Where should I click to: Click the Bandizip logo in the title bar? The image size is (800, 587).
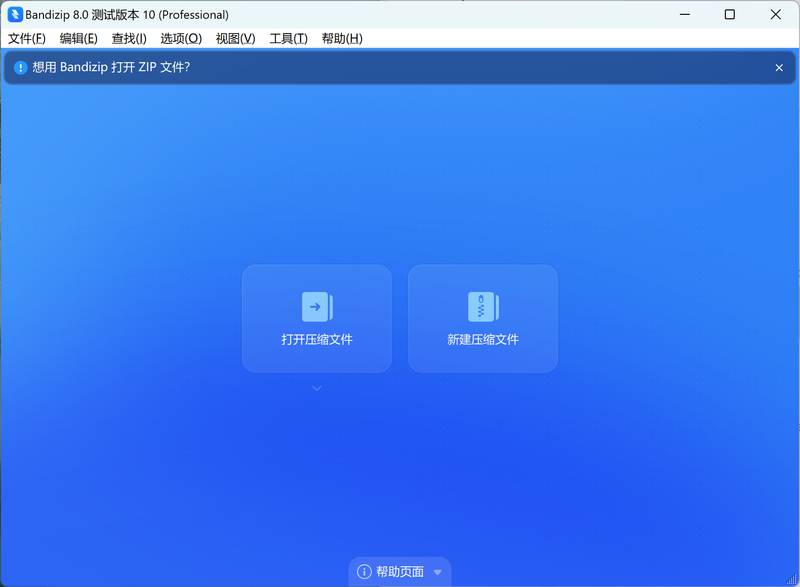click(x=15, y=14)
